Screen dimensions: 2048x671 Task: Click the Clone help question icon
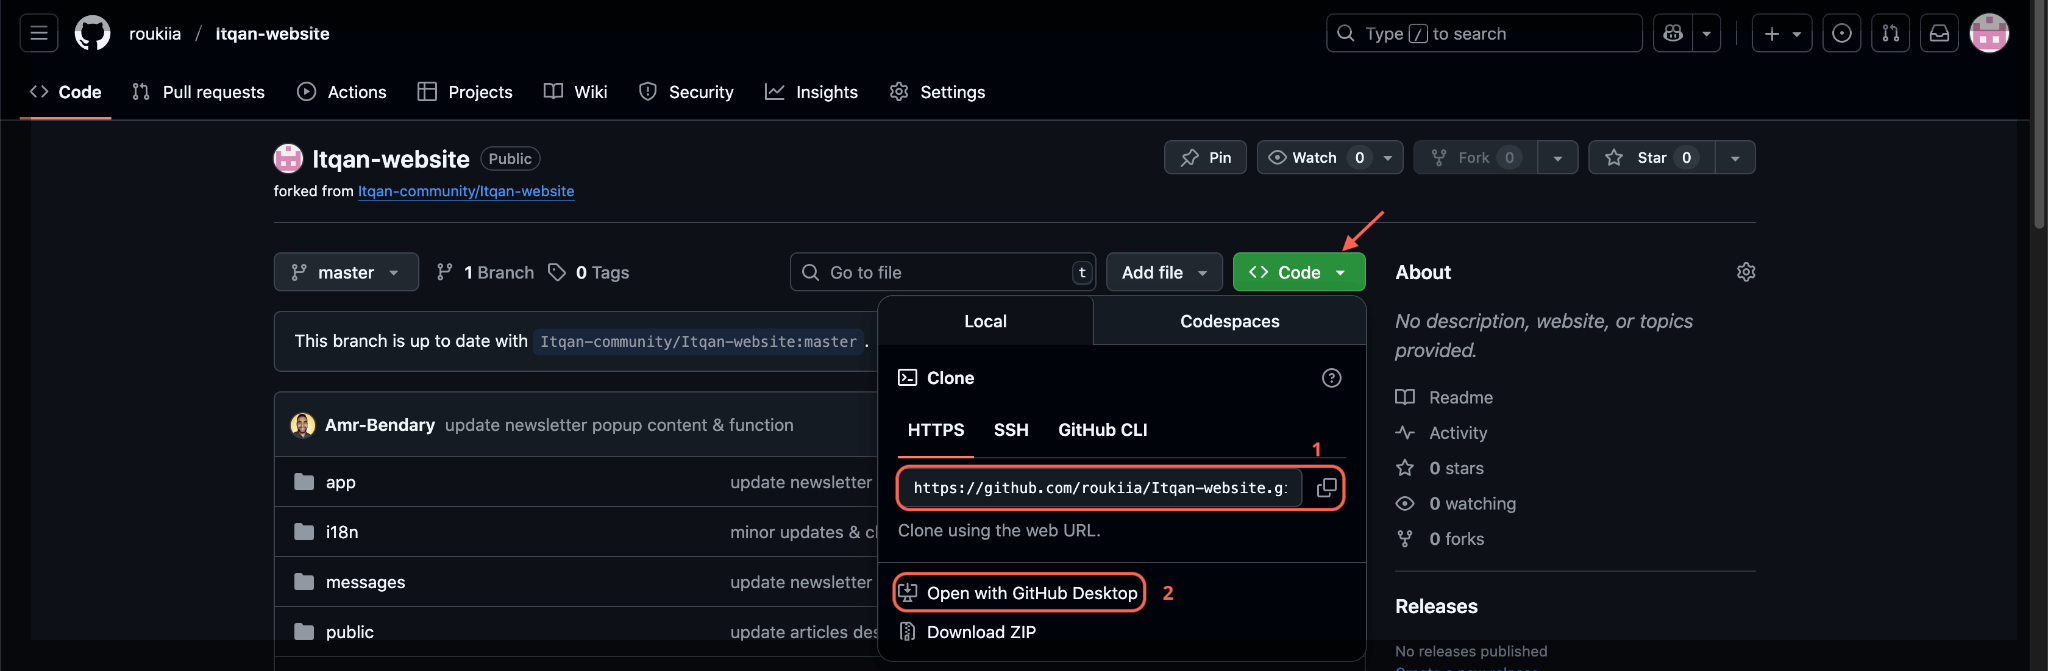[1331, 378]
